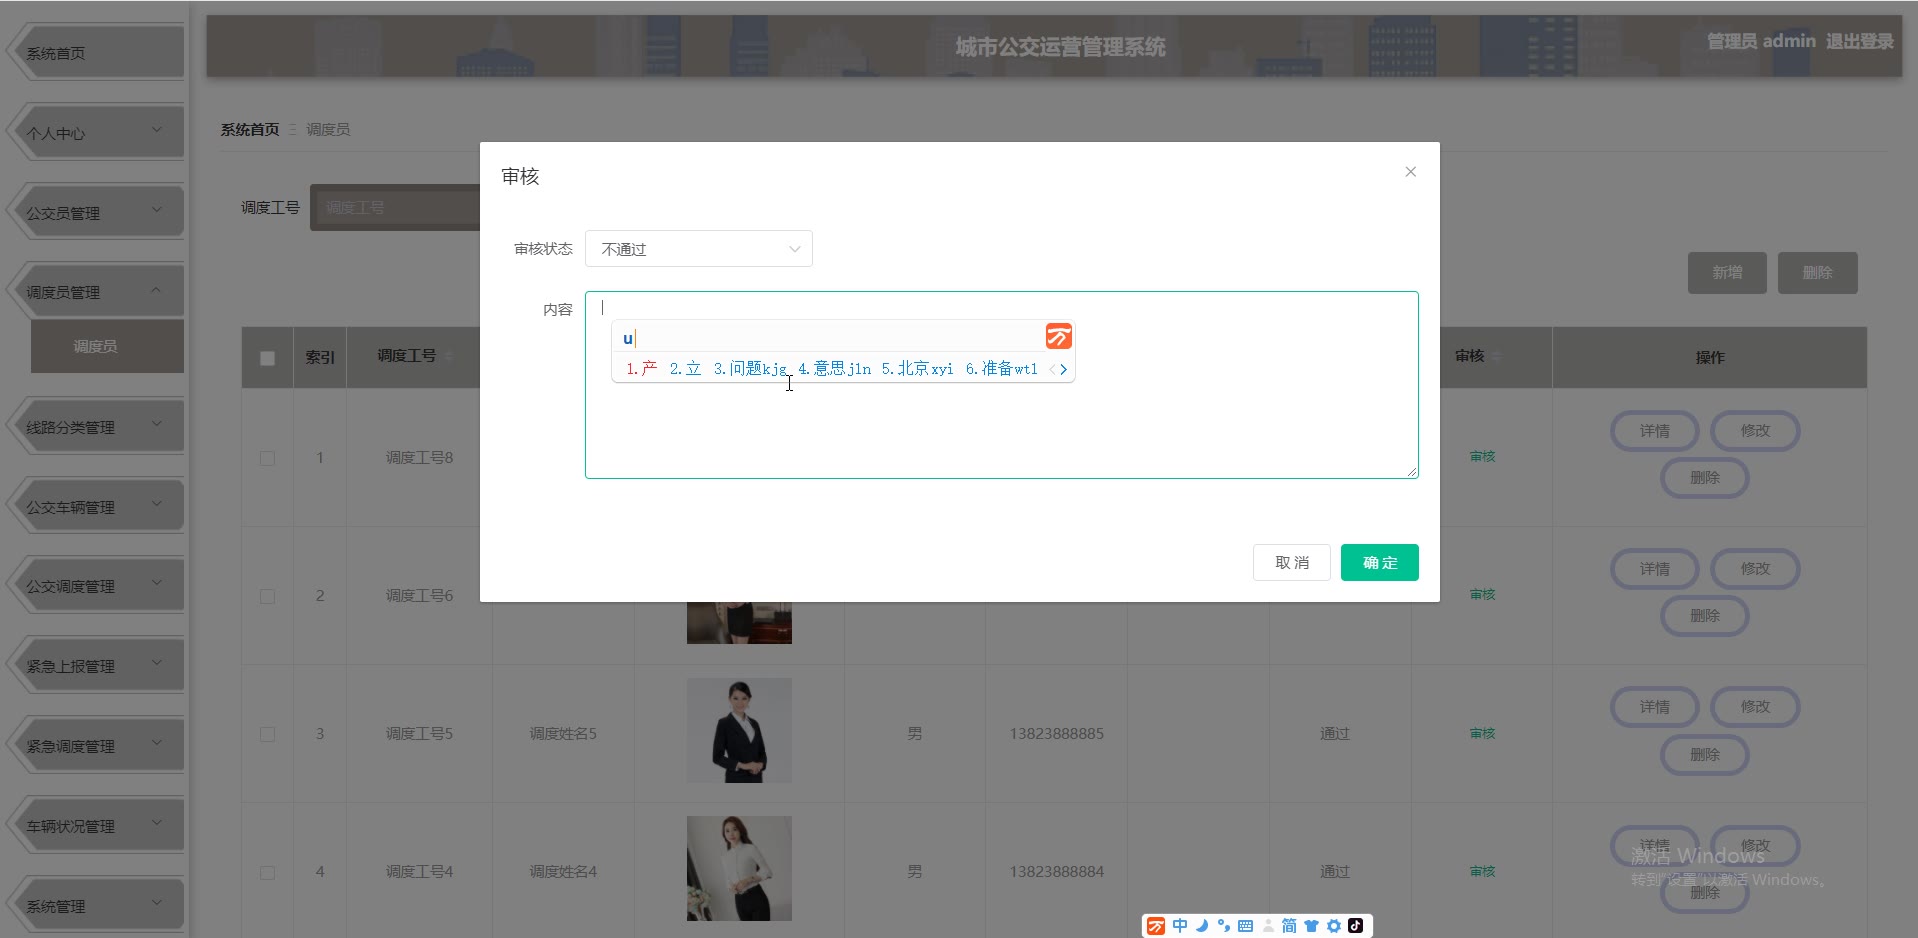Check the checkbox for row 调度工号4
Viewport: 1918px width, 938px height.
click(x=267, y=872)
